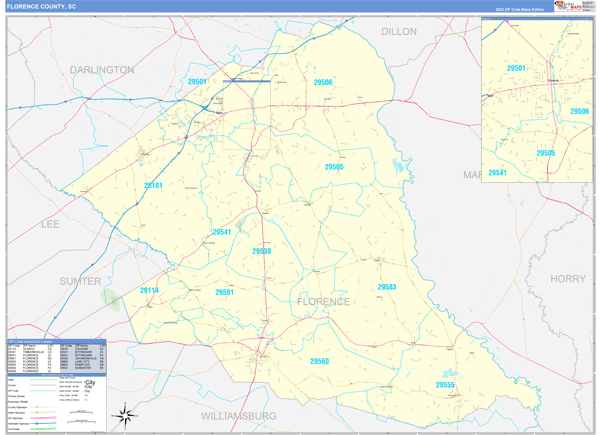This screenshot has height=435, width=600.
Task: Open the ZIP code index table
Action: point(56,356)
